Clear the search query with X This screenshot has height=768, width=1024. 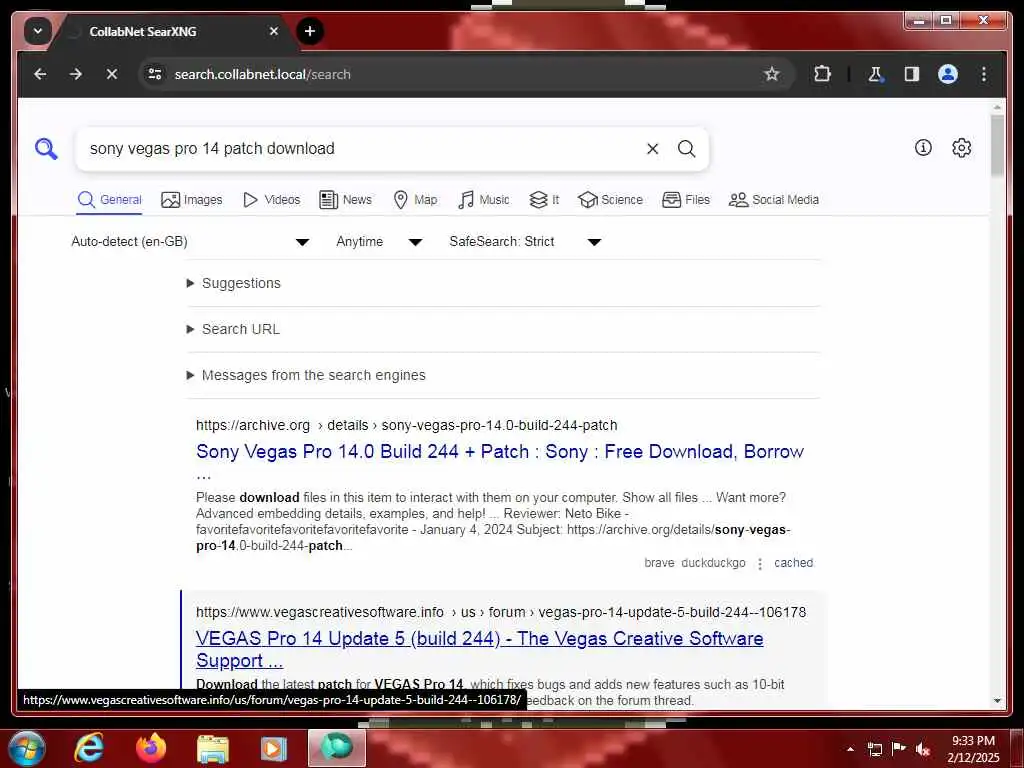pos(652,149)
